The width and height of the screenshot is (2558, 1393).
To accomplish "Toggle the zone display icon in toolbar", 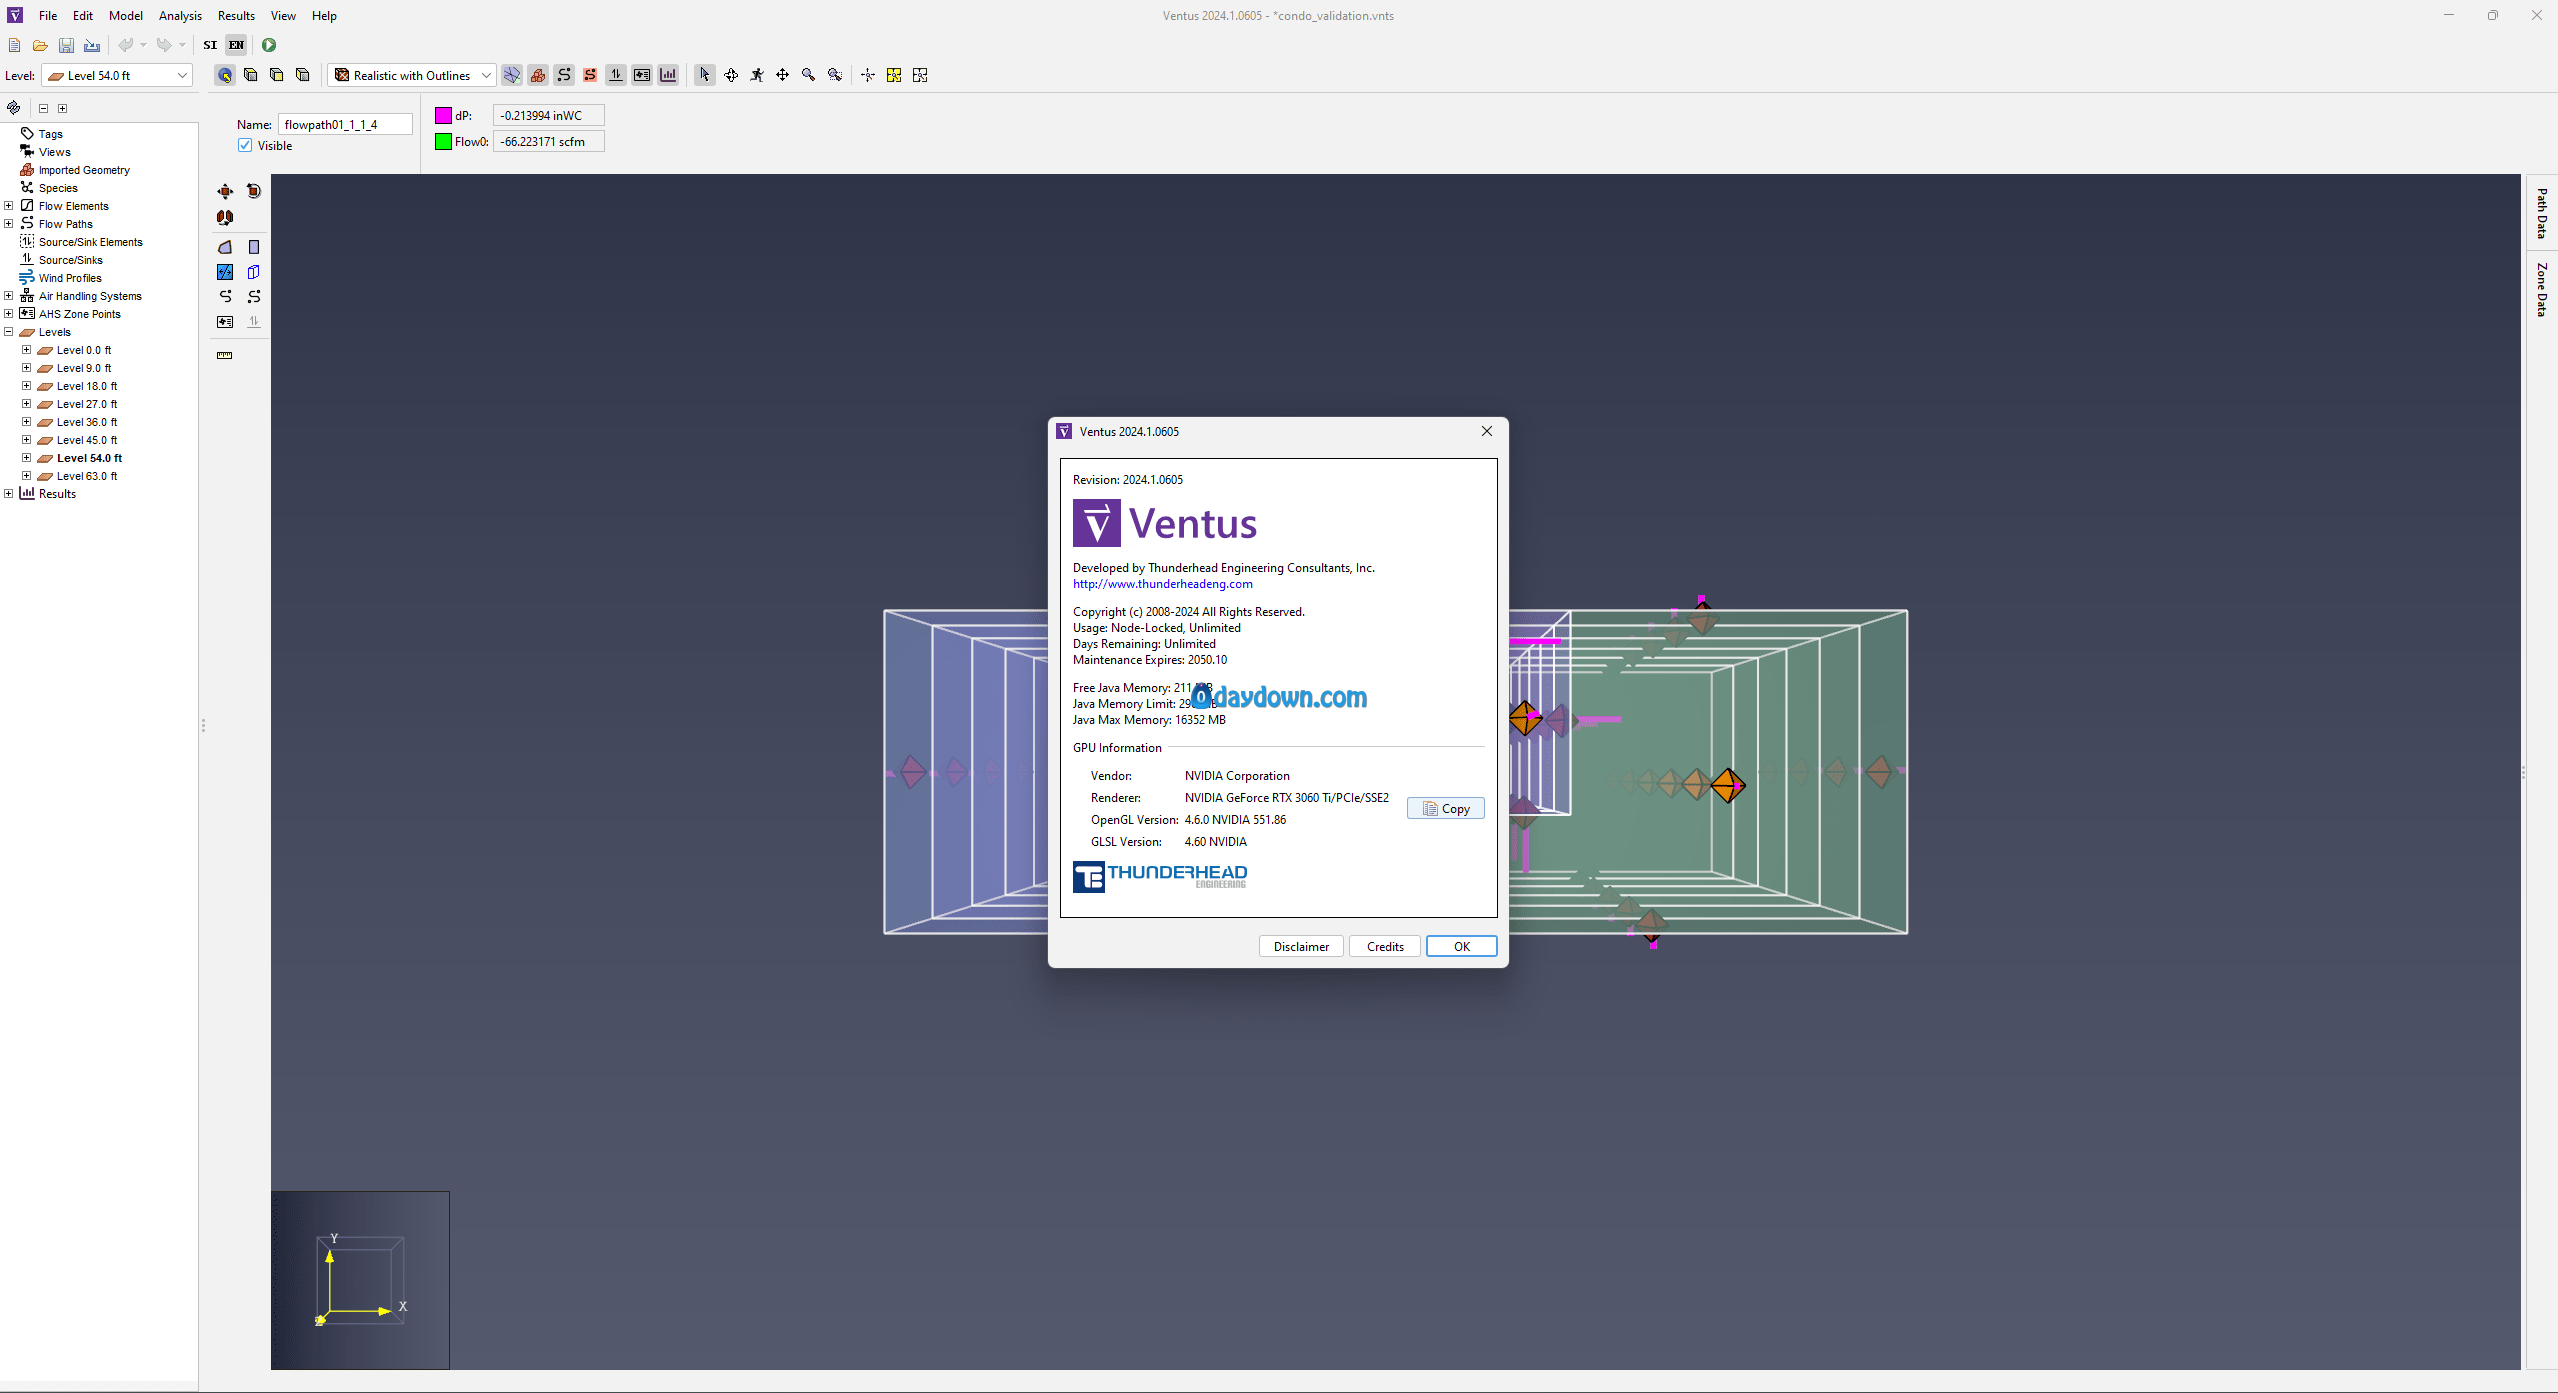I will 512,75.
